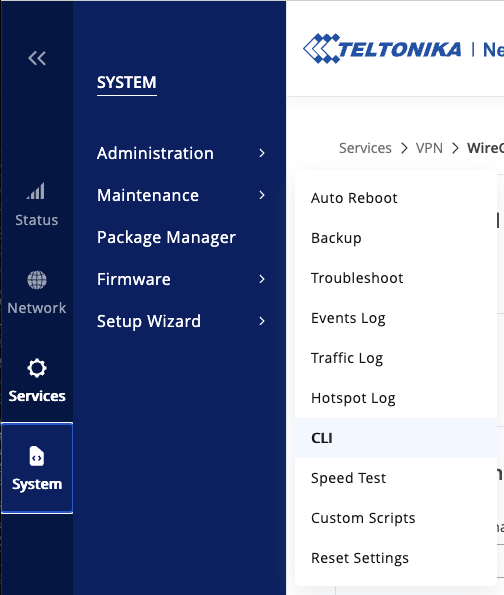Collapse sidebar with double chevron icon
Image resolution: width=504 pixels, height=595 pixels.
pos(37,58)
